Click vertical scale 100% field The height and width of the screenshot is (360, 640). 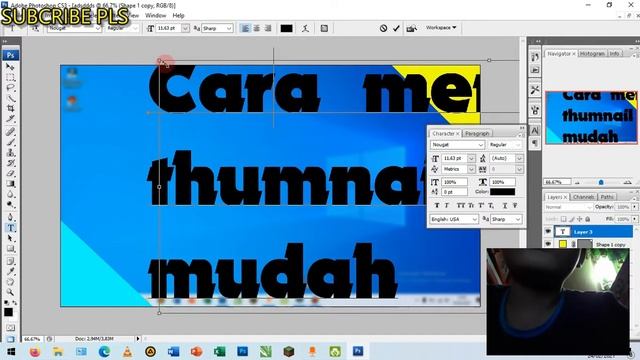(454, 182)
